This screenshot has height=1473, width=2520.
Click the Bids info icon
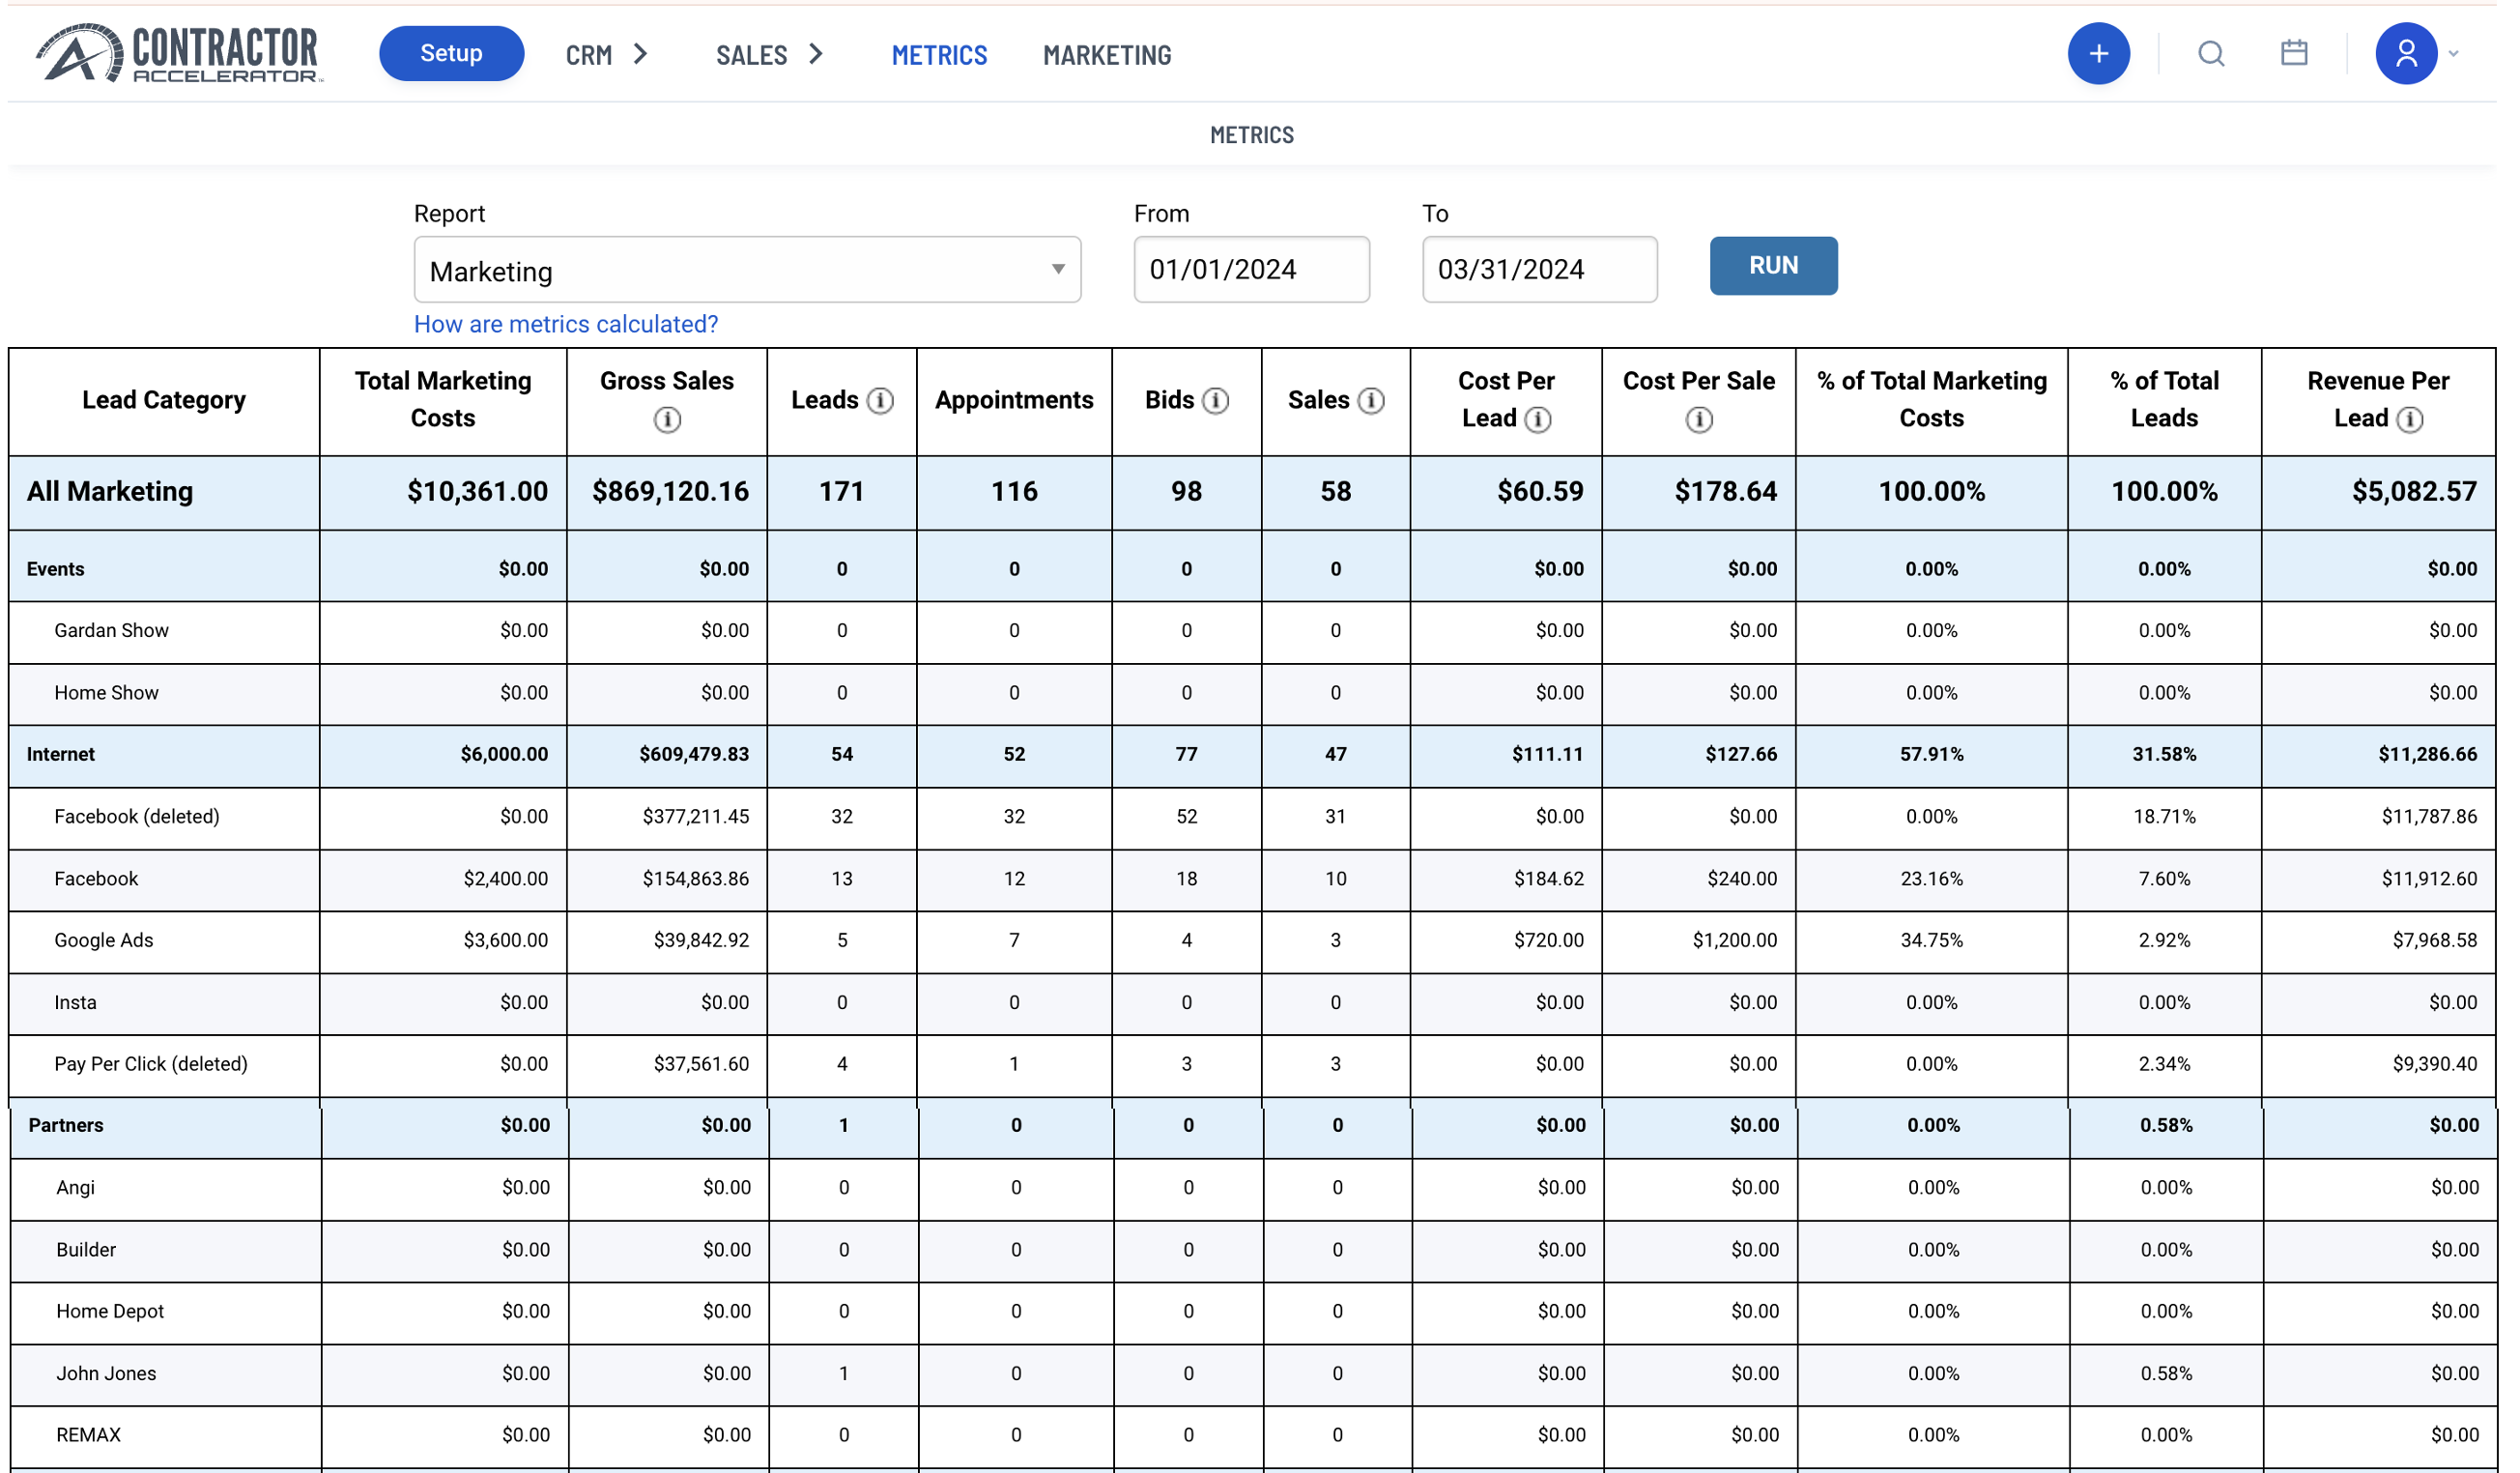coord(1215,400)
